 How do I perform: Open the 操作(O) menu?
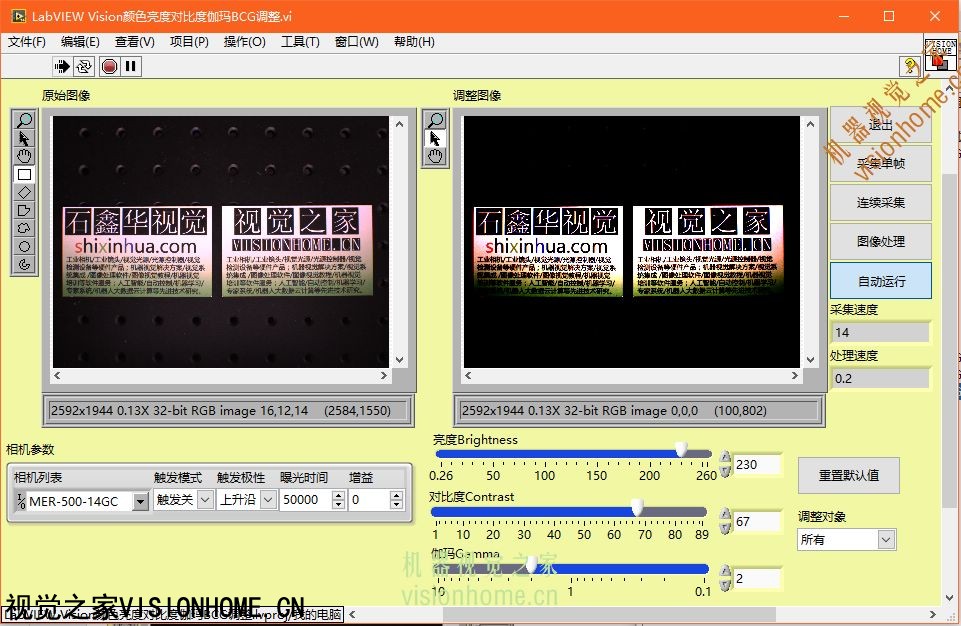245,42
